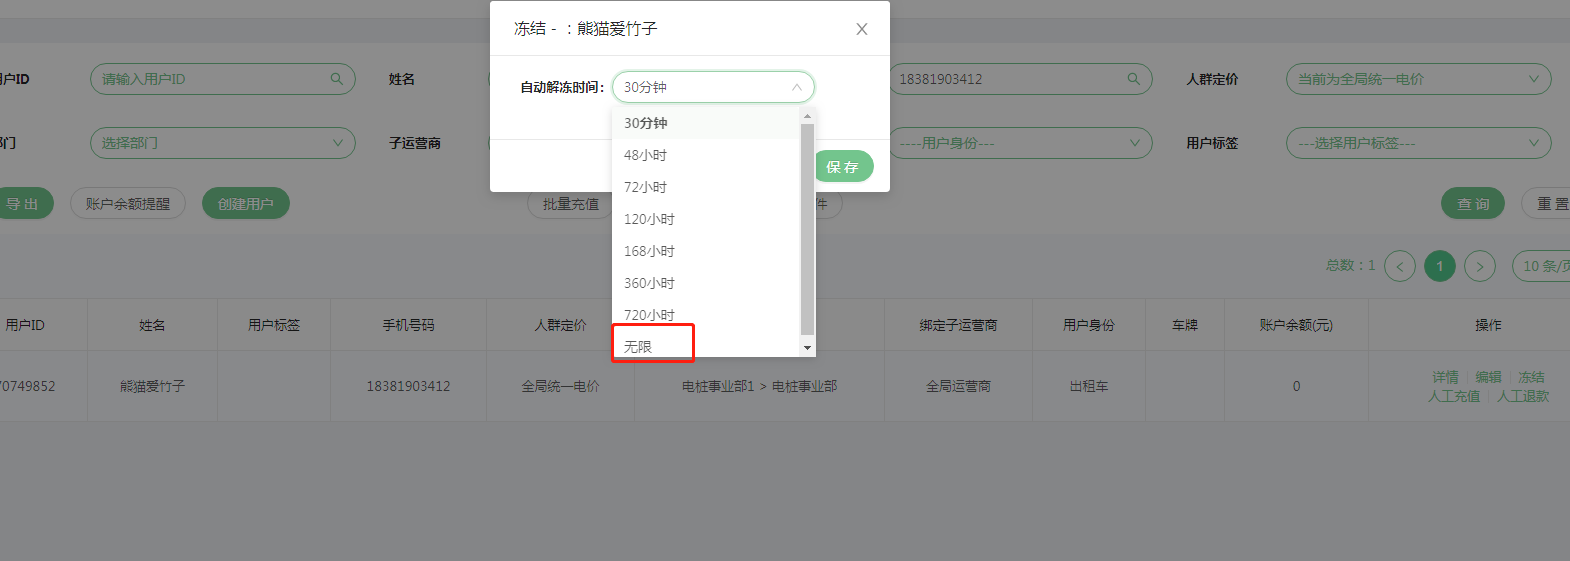1570x561 pixels.
Task: Click the 创建用户 button
Action: [245, 204]
